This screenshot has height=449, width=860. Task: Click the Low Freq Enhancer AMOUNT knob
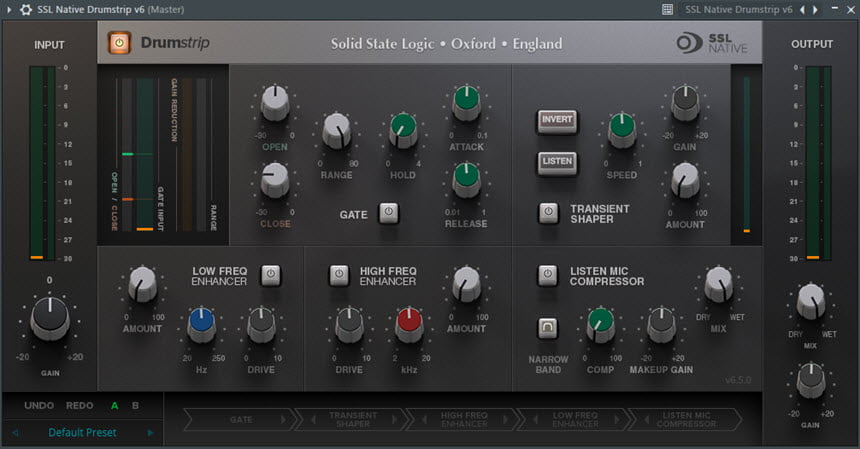tap(143, 284)
